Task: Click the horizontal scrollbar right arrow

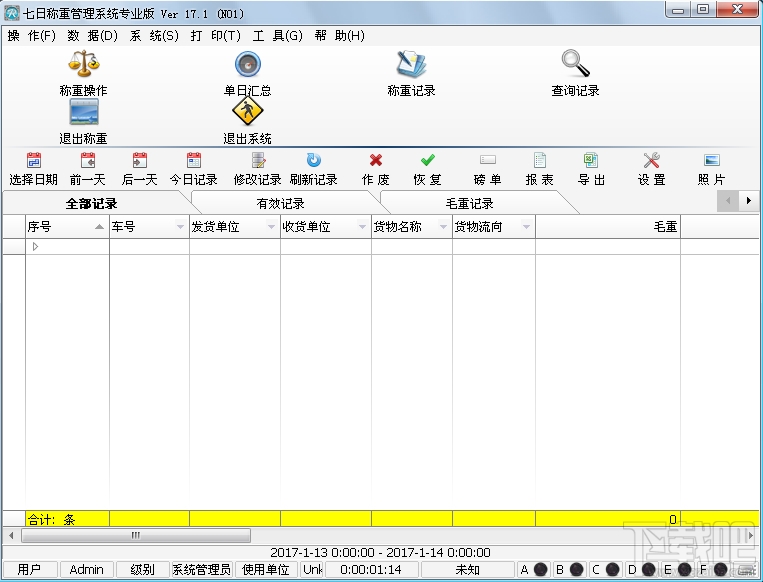Action: tap(751, 535)
